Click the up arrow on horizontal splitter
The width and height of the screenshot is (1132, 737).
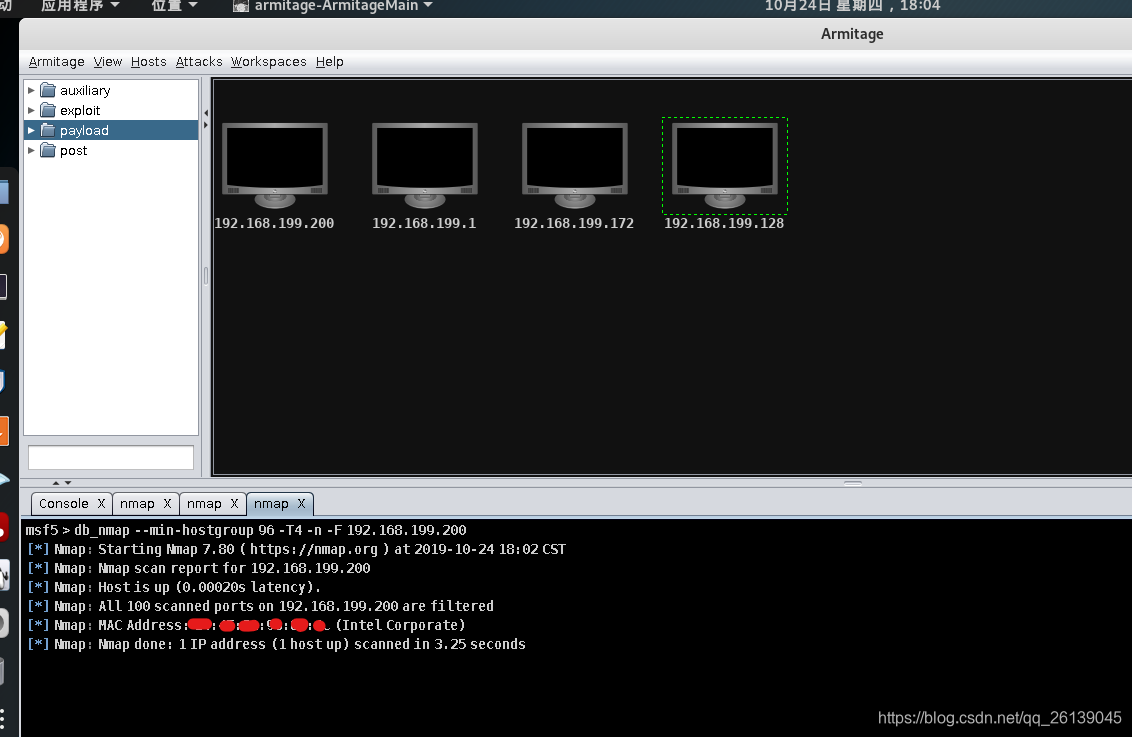pos(56,482)
